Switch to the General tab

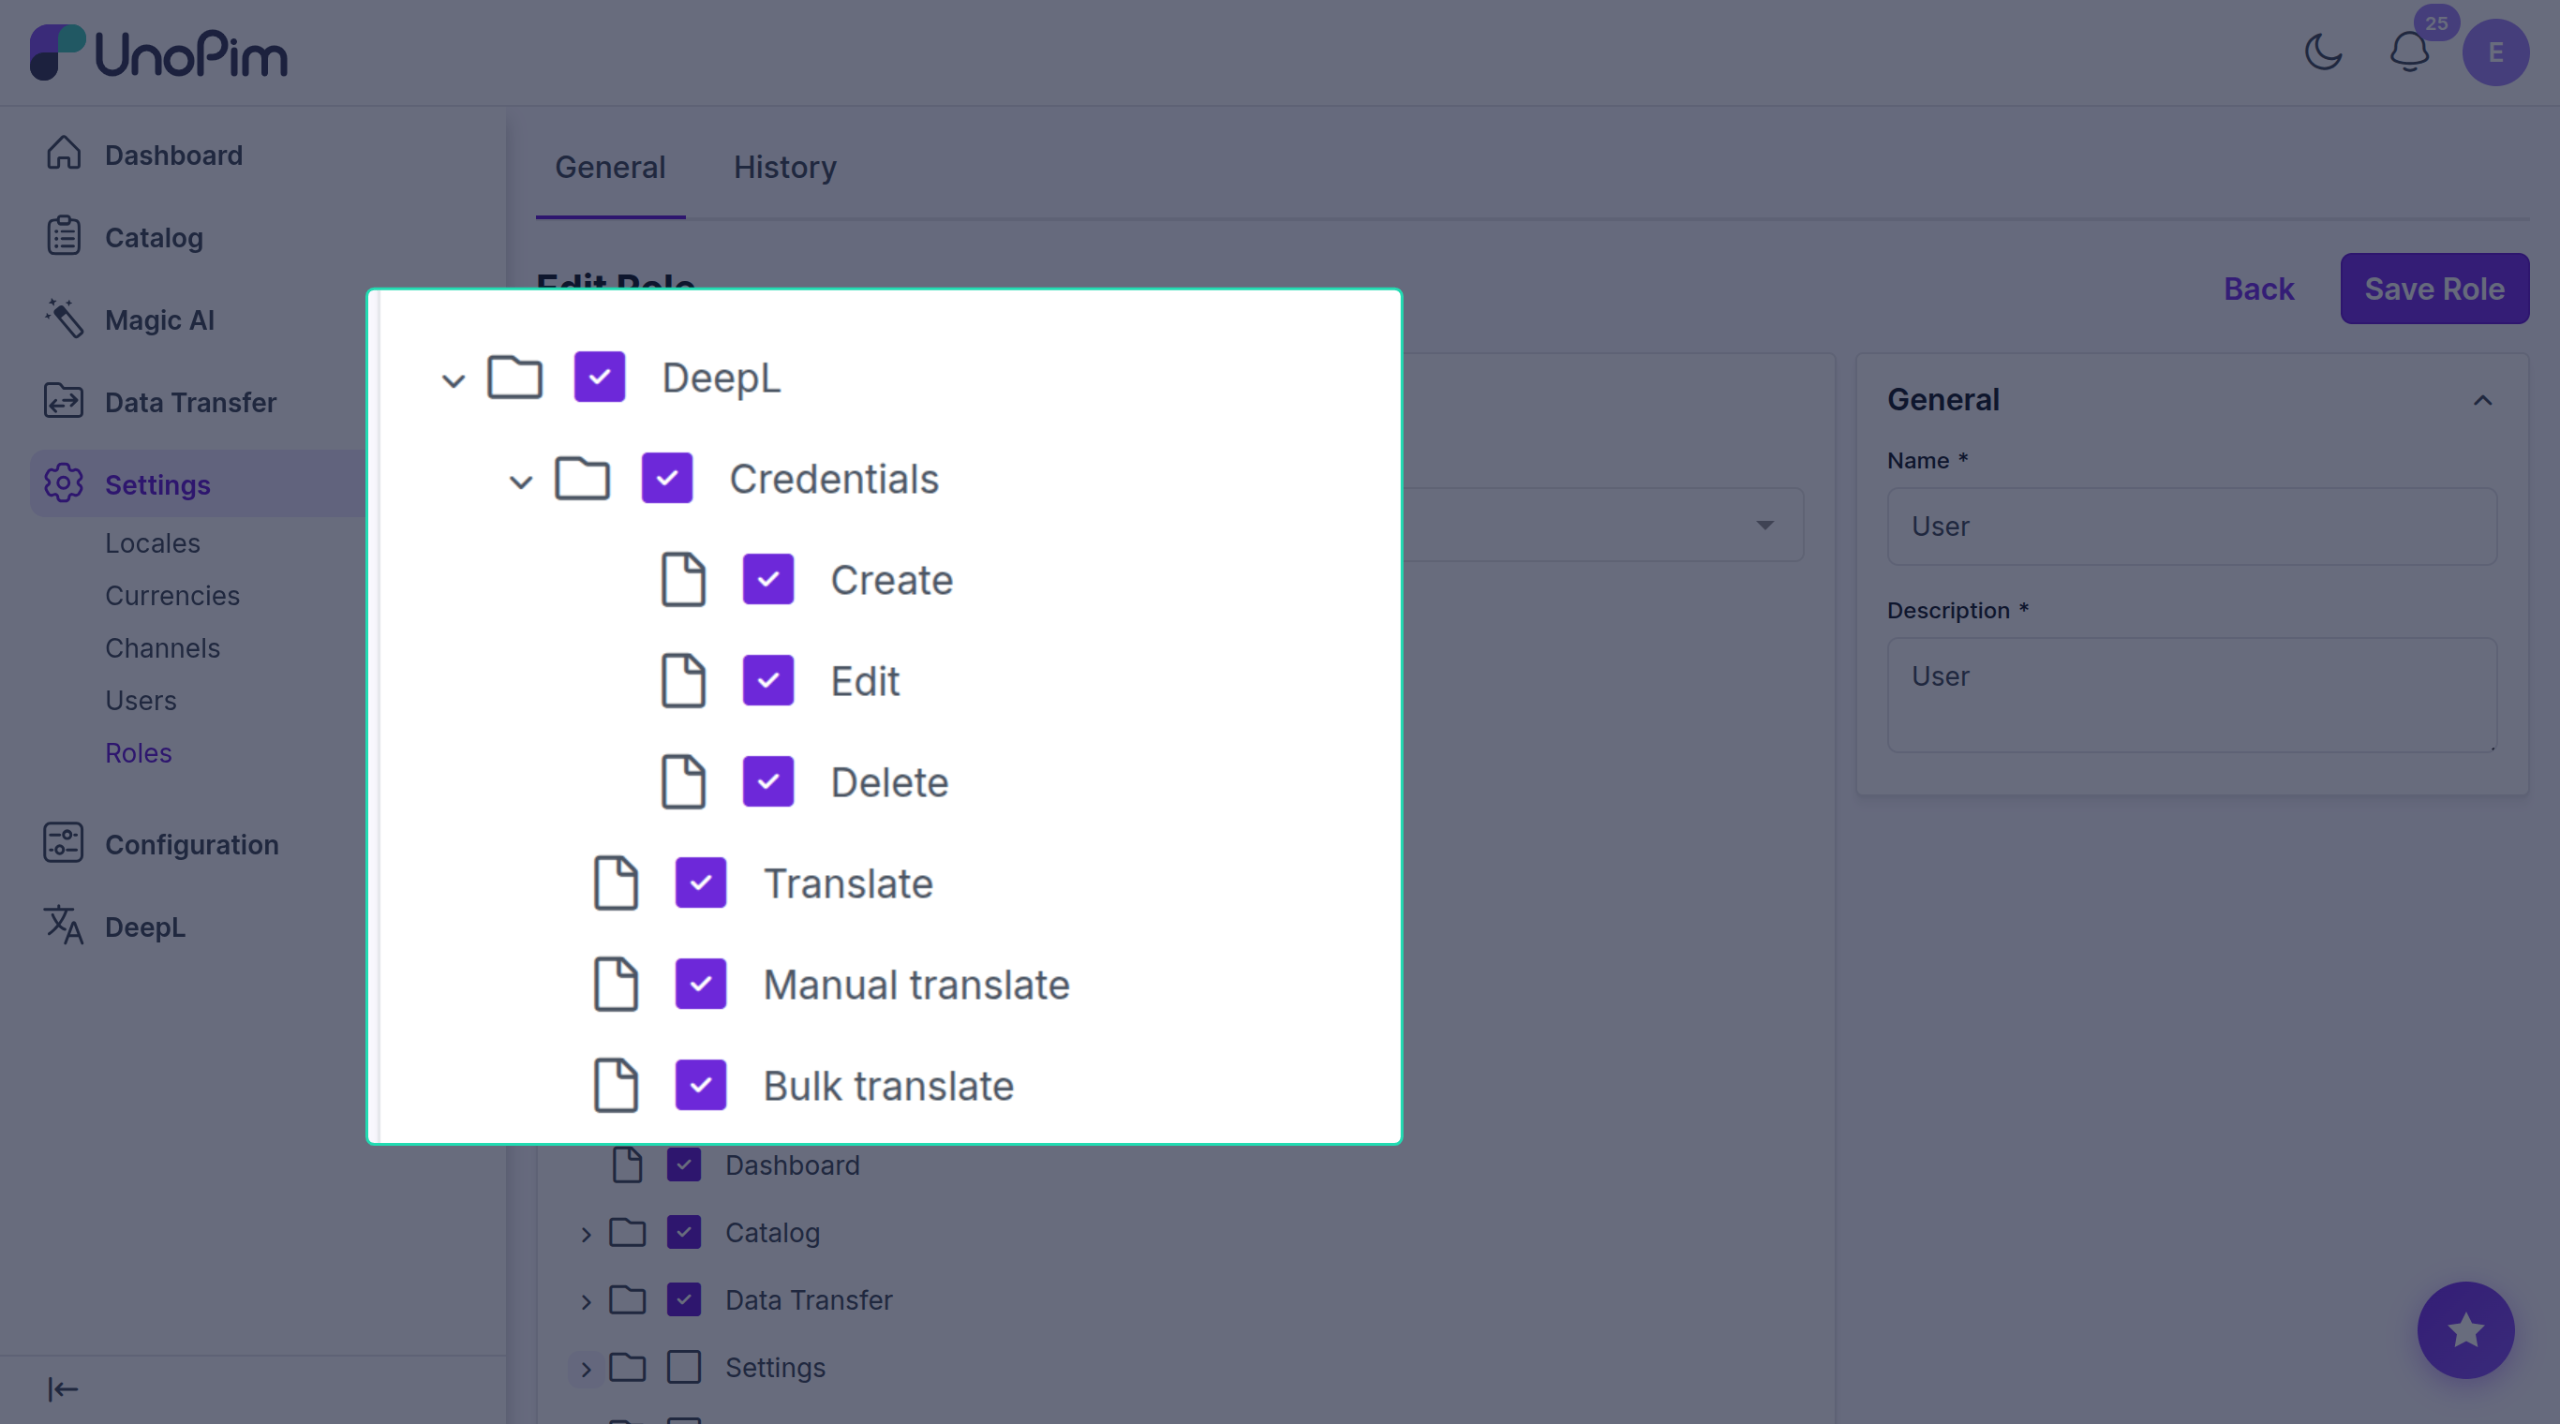tap(610, 167)
